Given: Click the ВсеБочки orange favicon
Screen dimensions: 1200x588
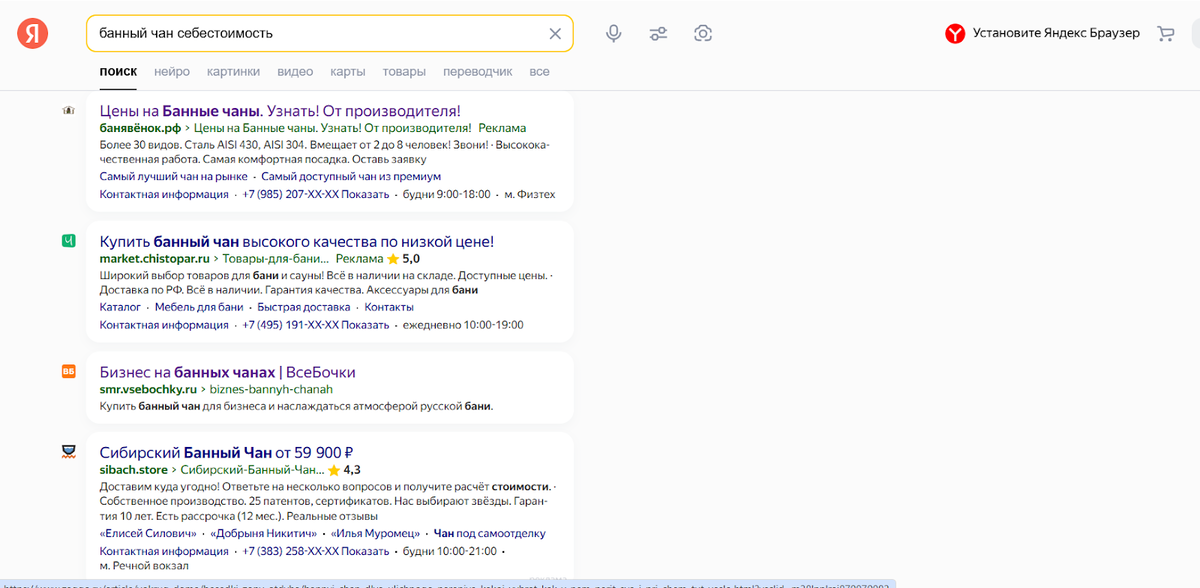Looking at the screenshot, I should (68, 372).
